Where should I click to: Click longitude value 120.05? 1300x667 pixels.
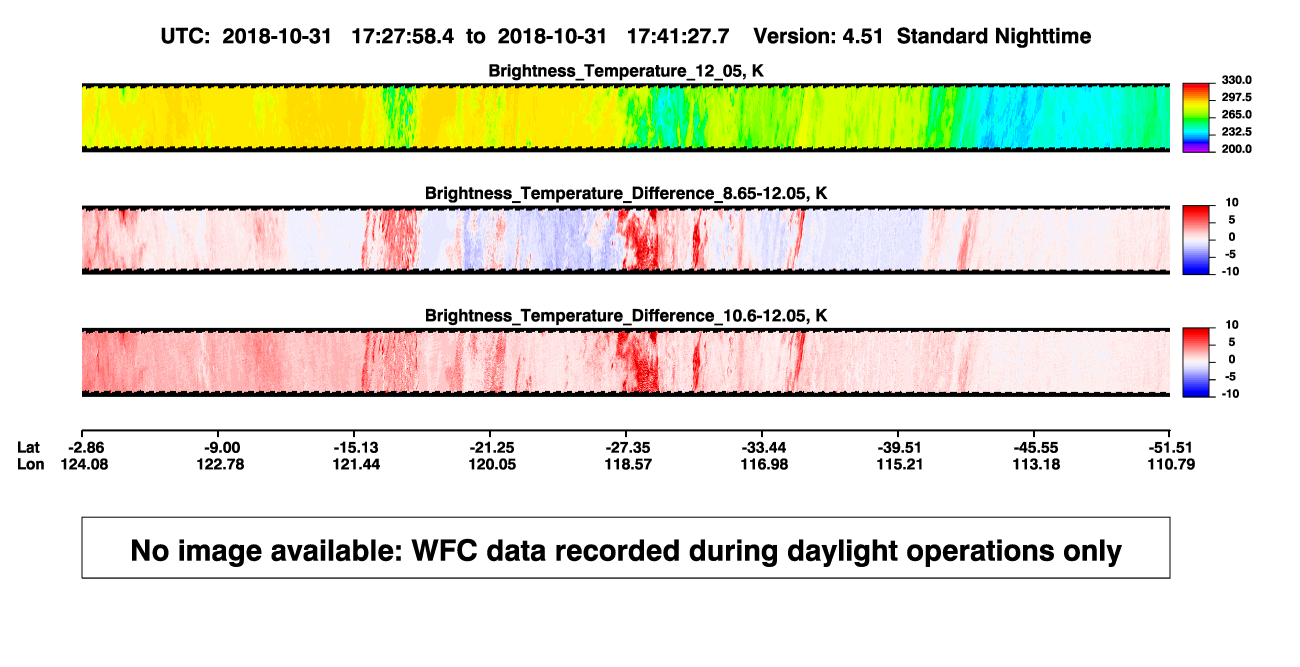pos(492,464)
